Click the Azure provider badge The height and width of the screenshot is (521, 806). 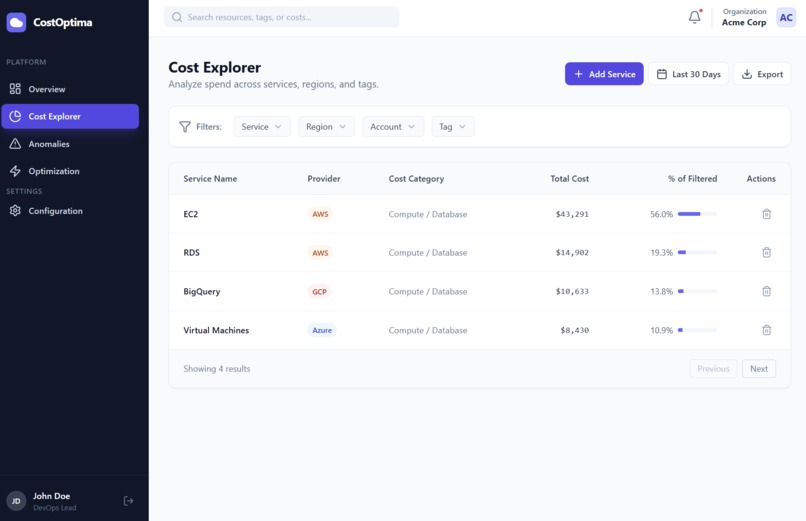[x=322, y=330]
